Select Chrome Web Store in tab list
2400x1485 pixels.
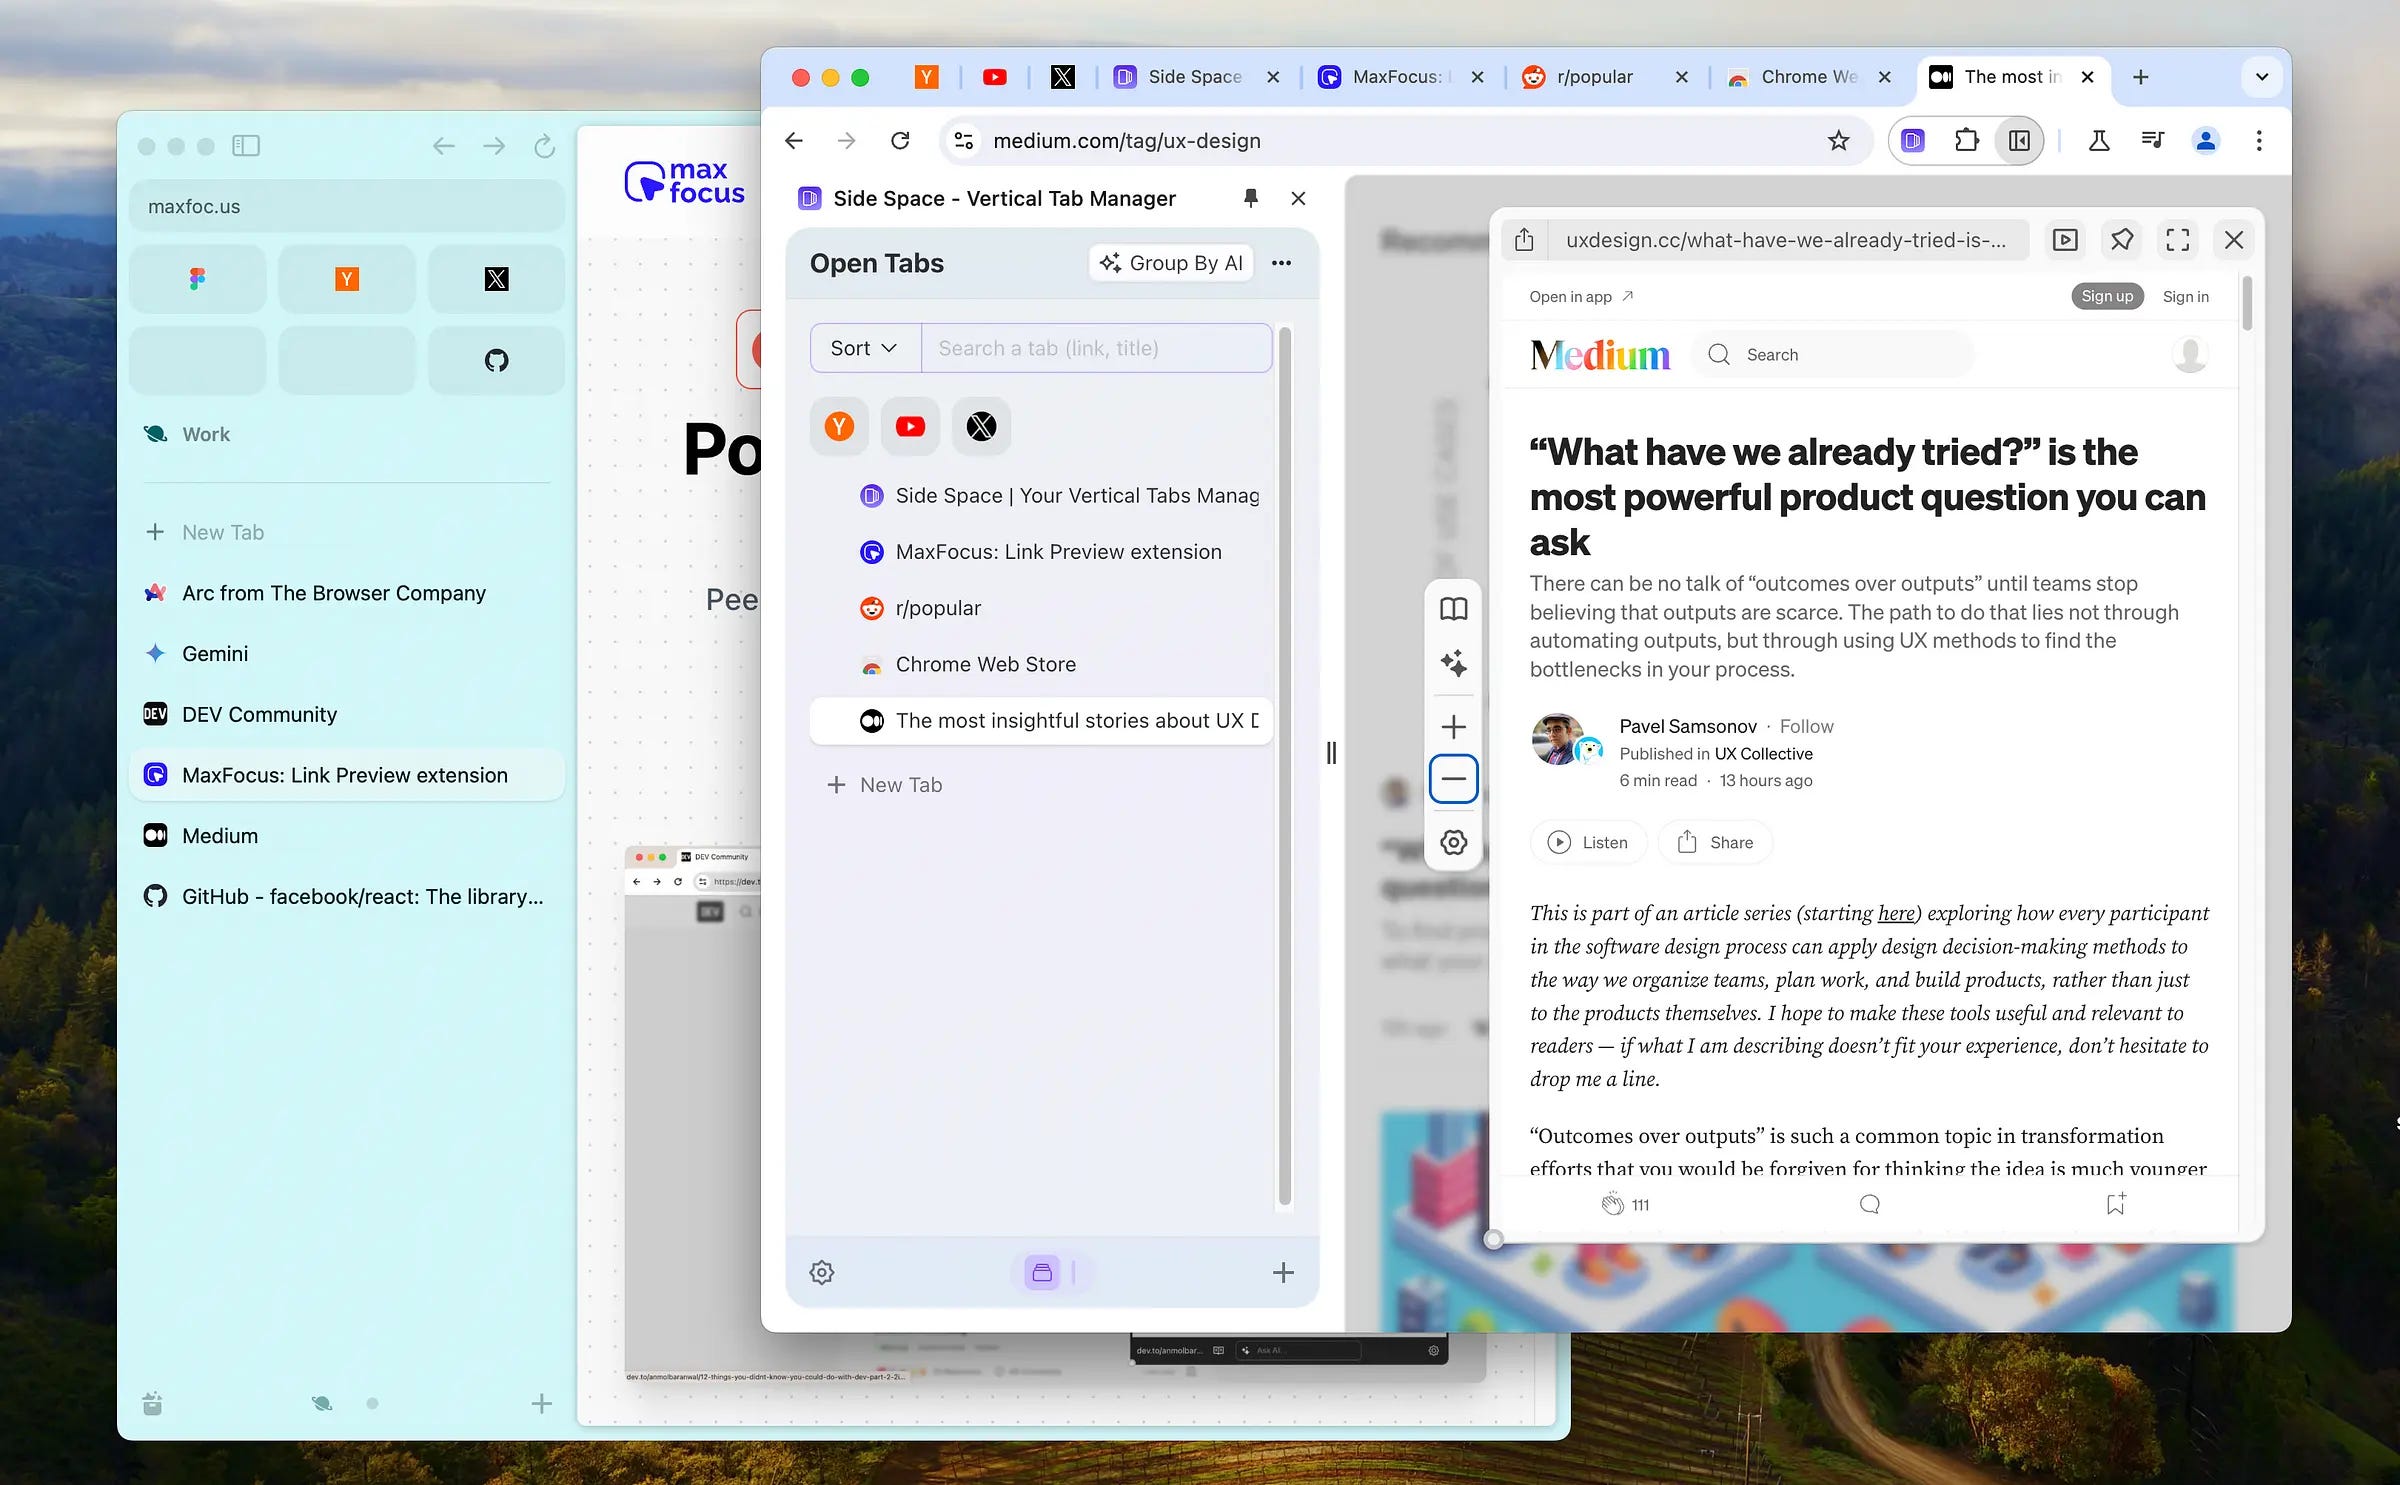click(x=985, y=664)
